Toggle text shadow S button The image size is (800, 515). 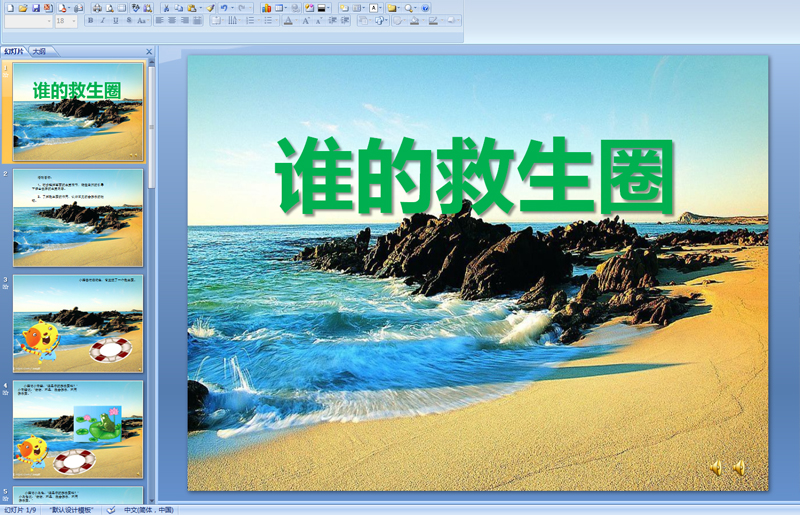coord(129,20)
